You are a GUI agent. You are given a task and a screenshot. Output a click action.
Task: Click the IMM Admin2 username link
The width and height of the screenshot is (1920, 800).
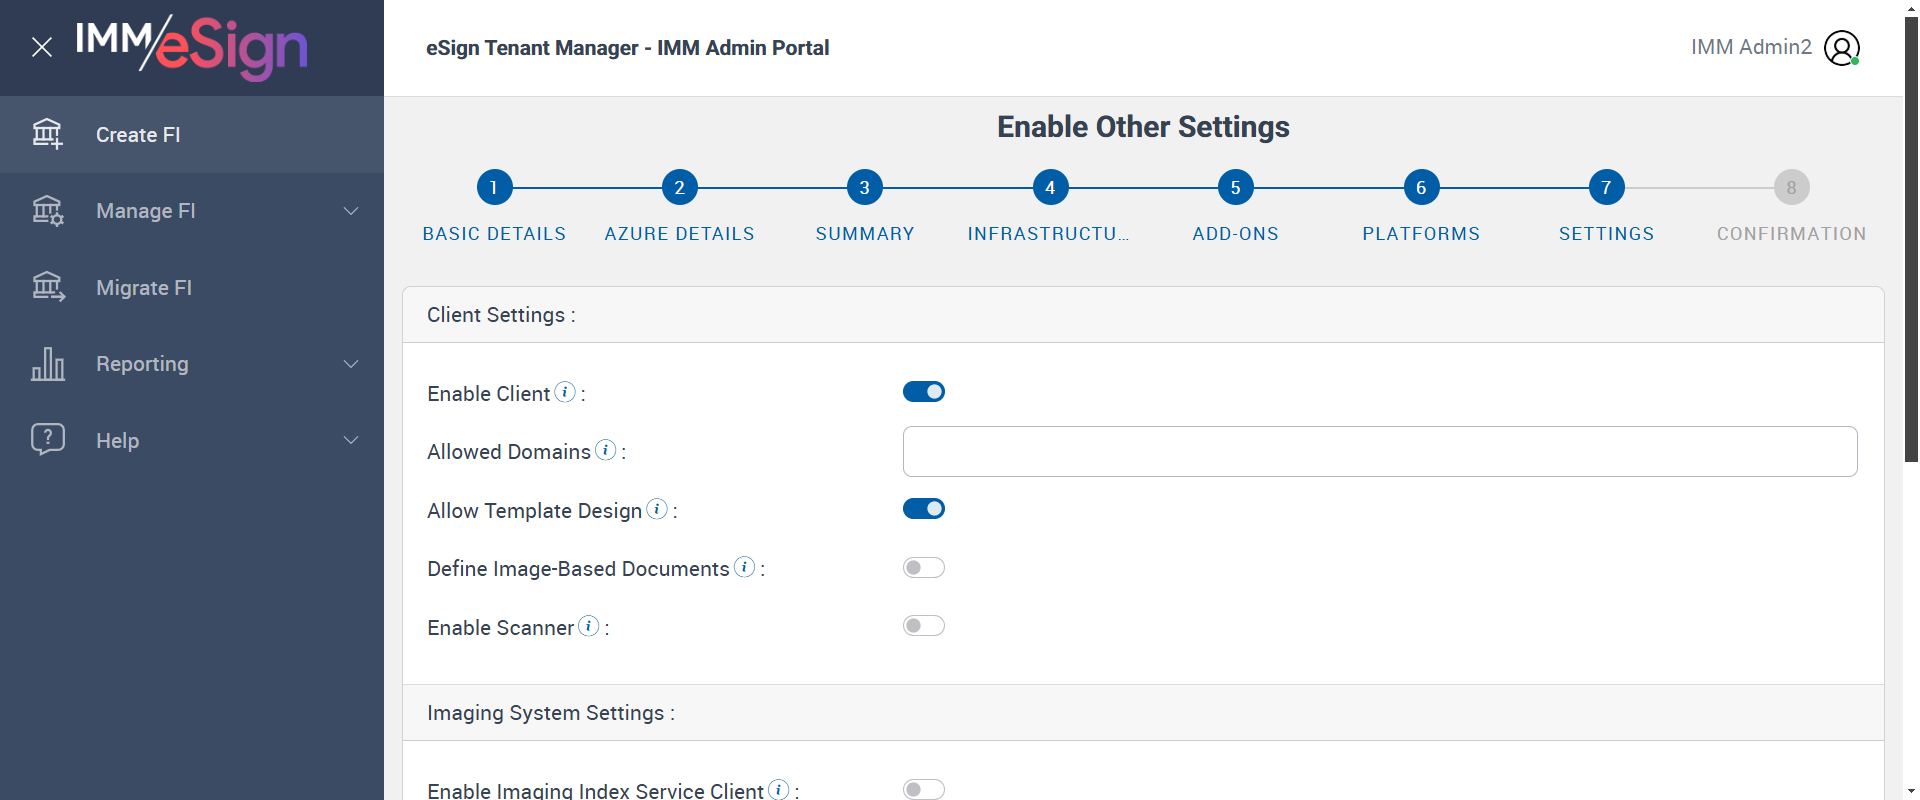click(x=1751, y=47)
